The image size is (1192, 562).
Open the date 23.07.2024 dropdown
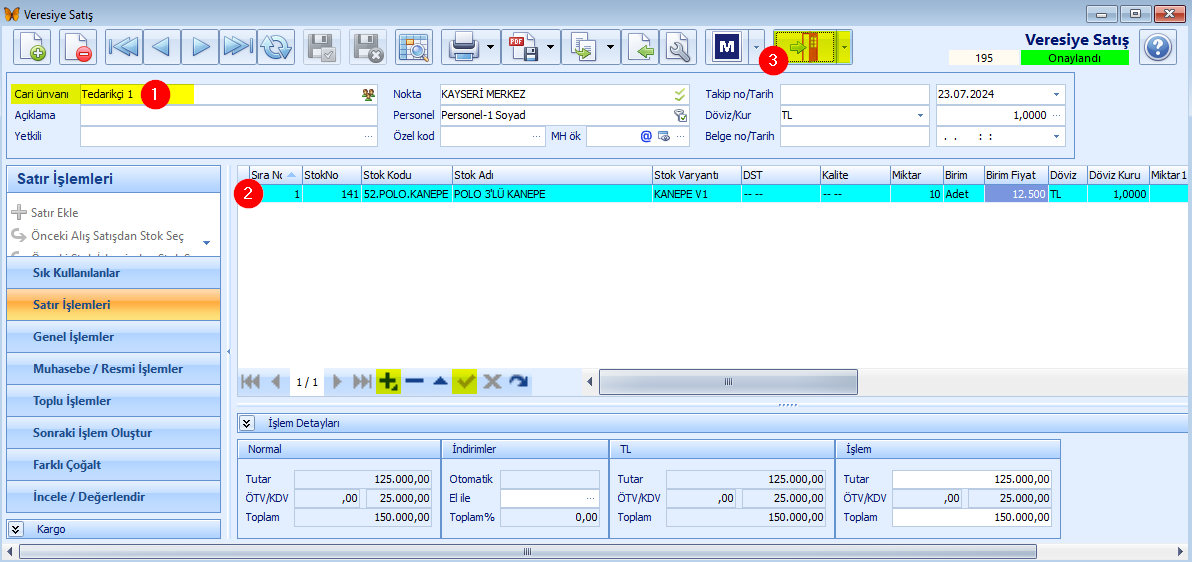pos(1056,94)
